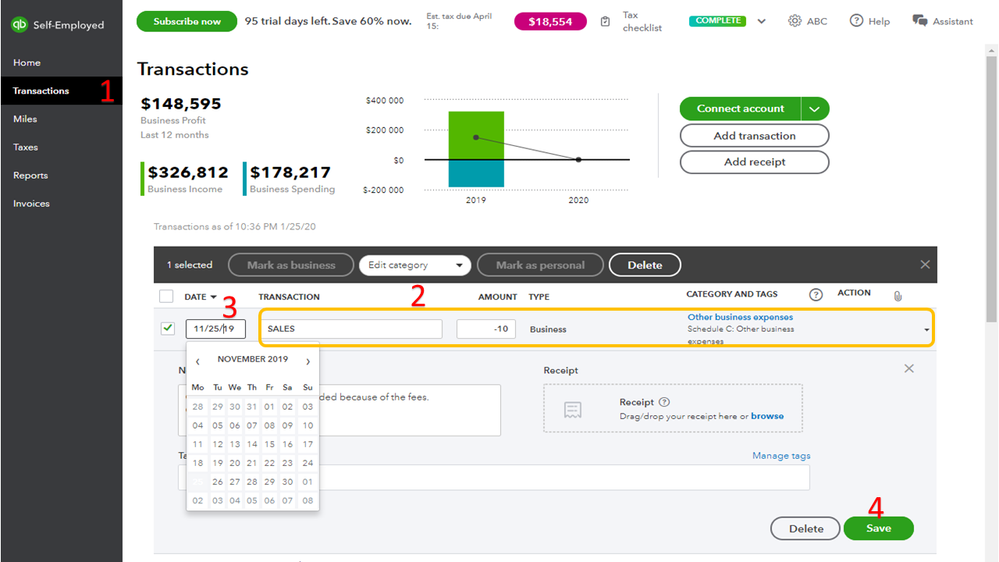Click the Other business expenses category link
Screen dimensions: 999x562
click(740, 317)
